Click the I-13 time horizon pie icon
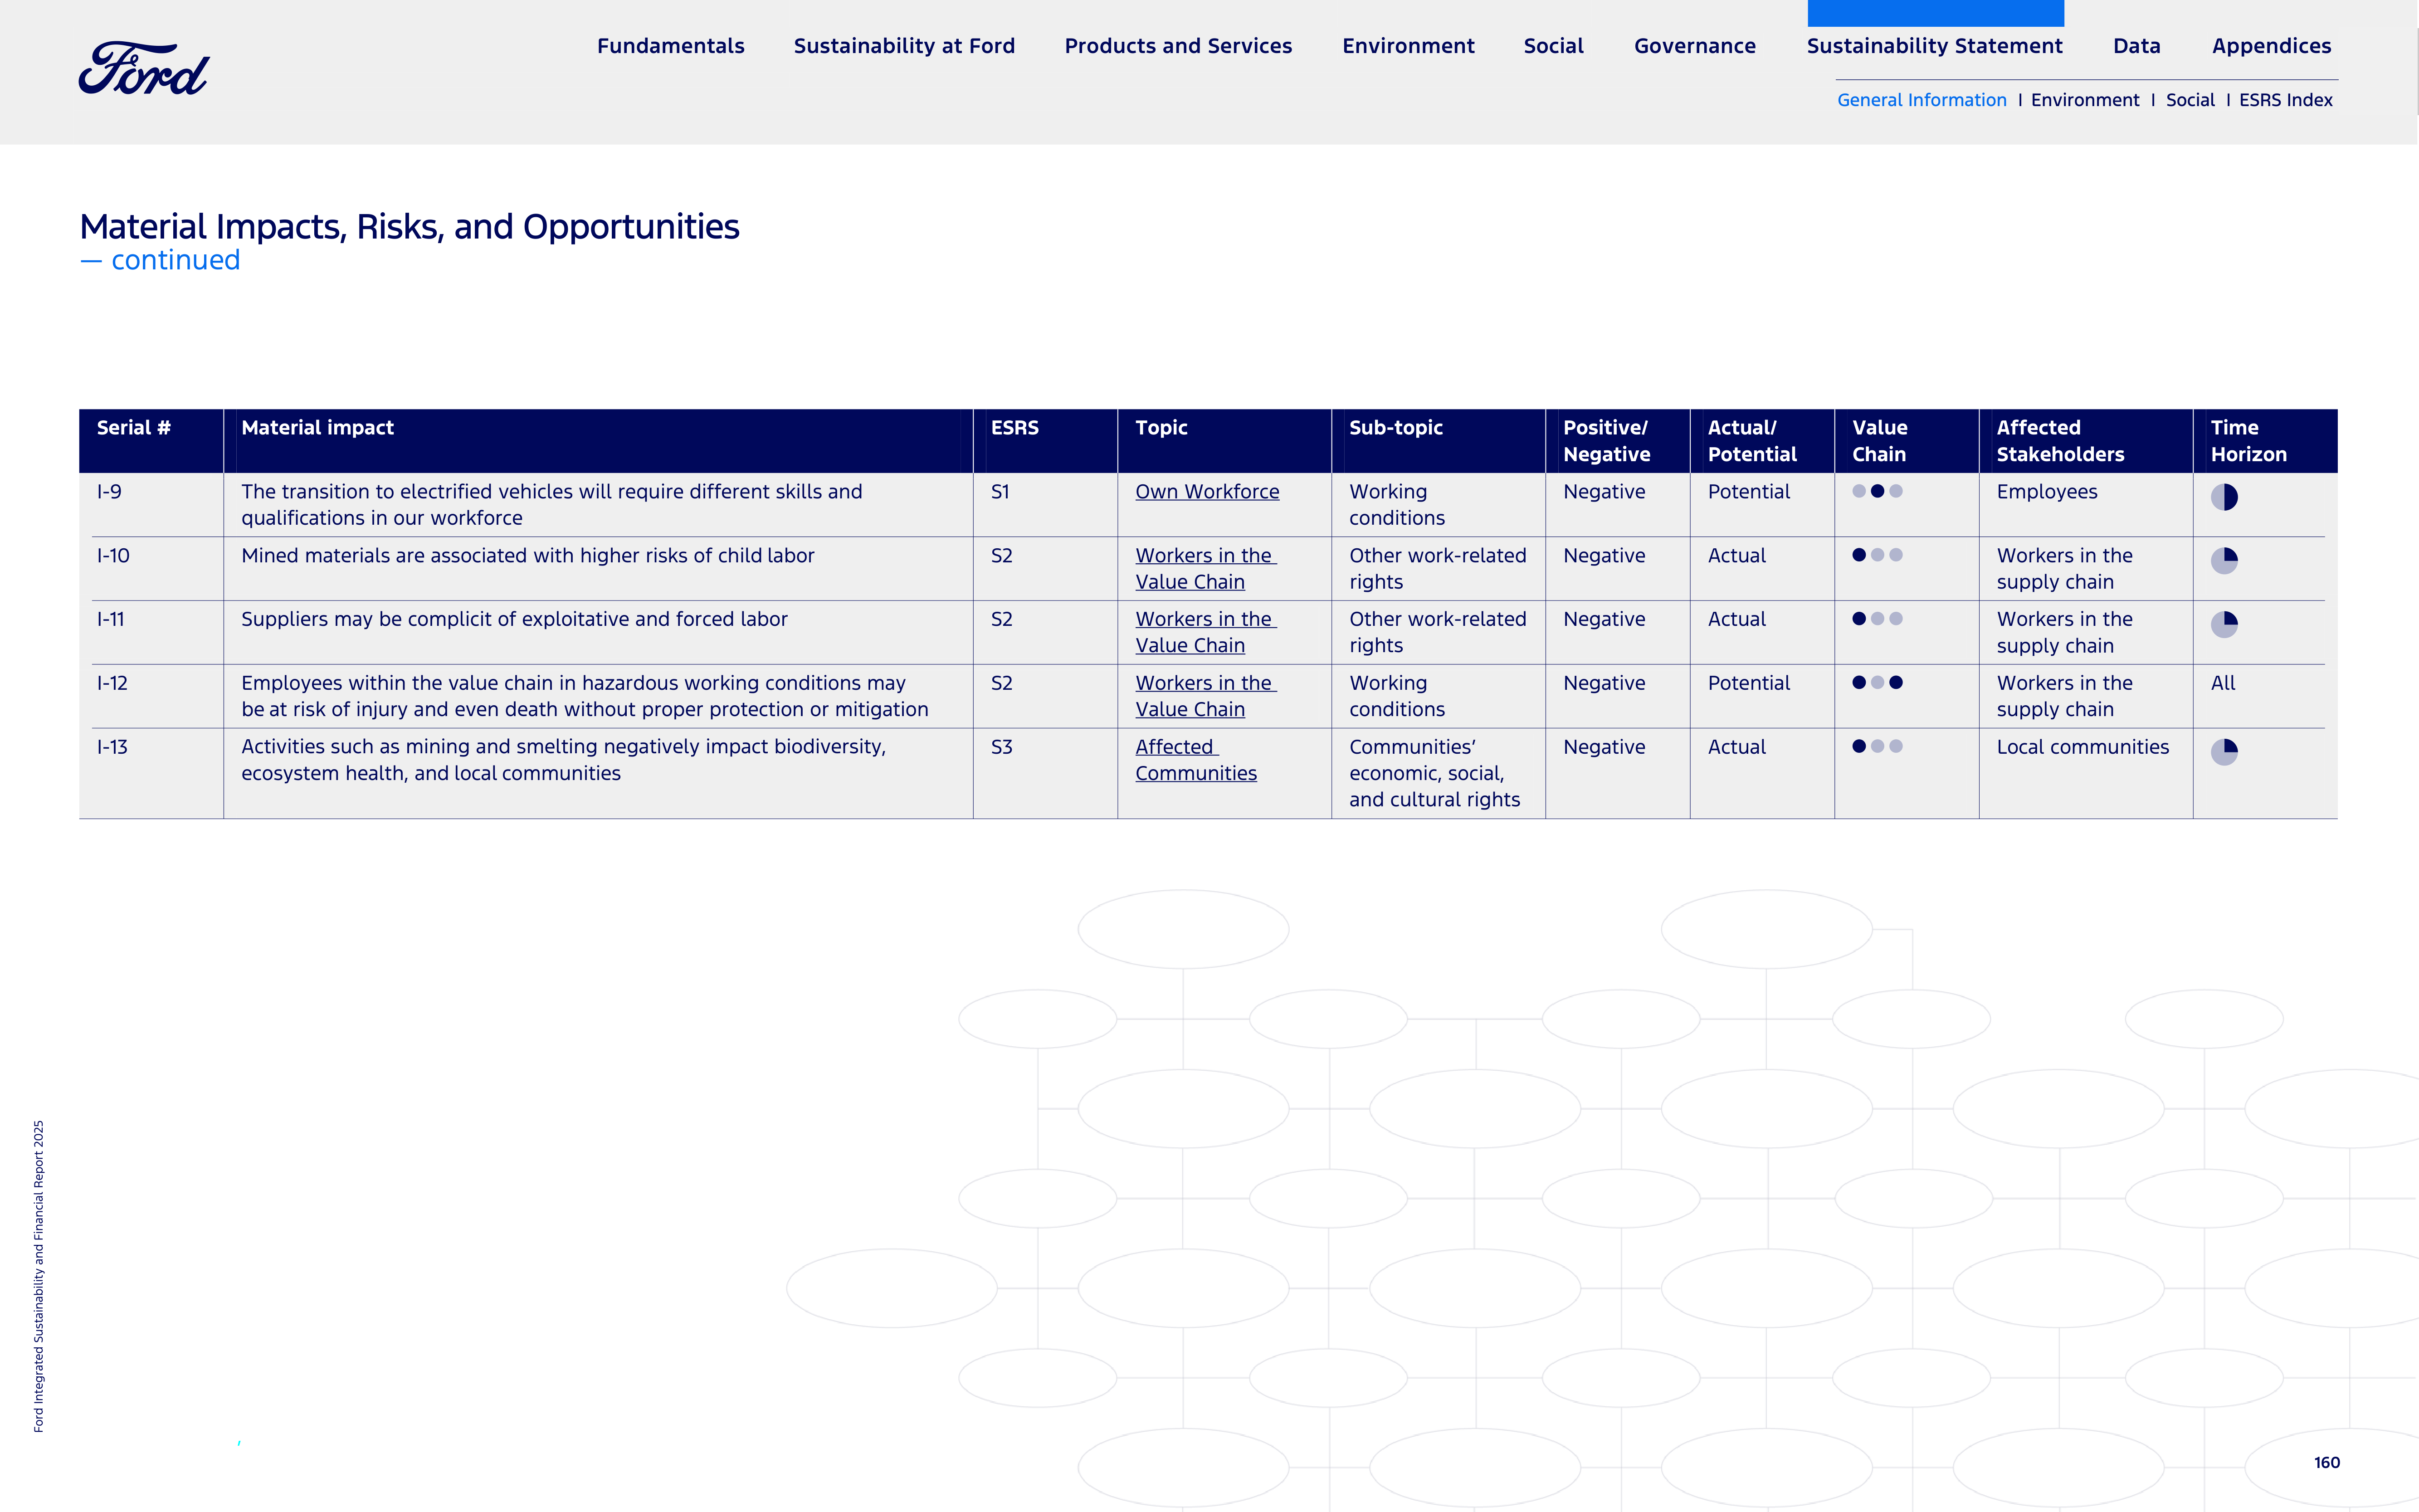2419x1512 pixels. tap(2224, 752)
